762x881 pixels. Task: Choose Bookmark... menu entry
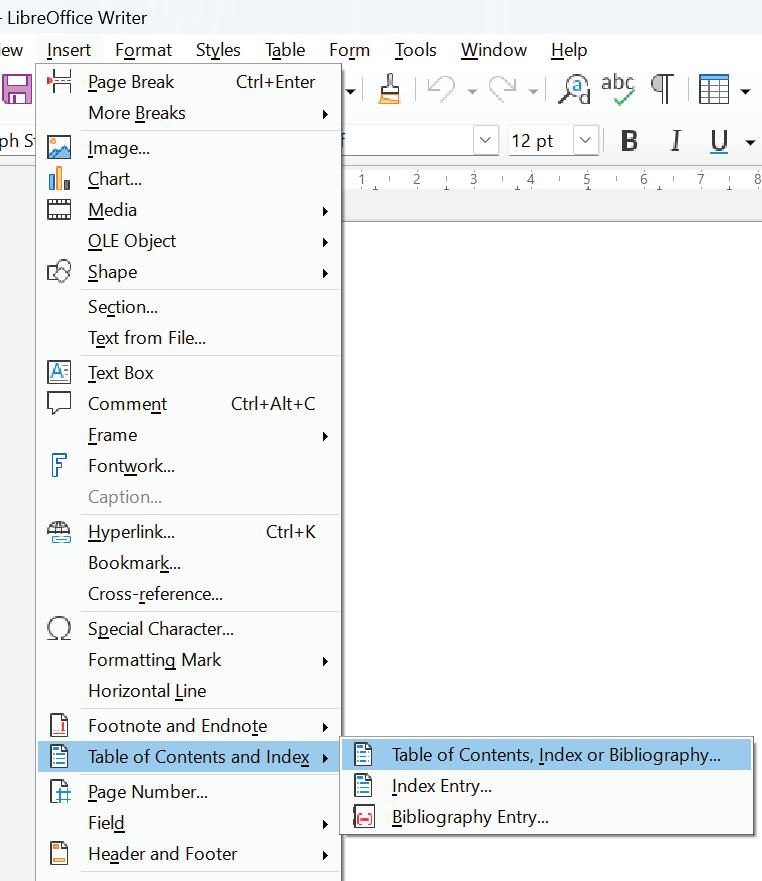pyautogui.click(x=189, y=563)
